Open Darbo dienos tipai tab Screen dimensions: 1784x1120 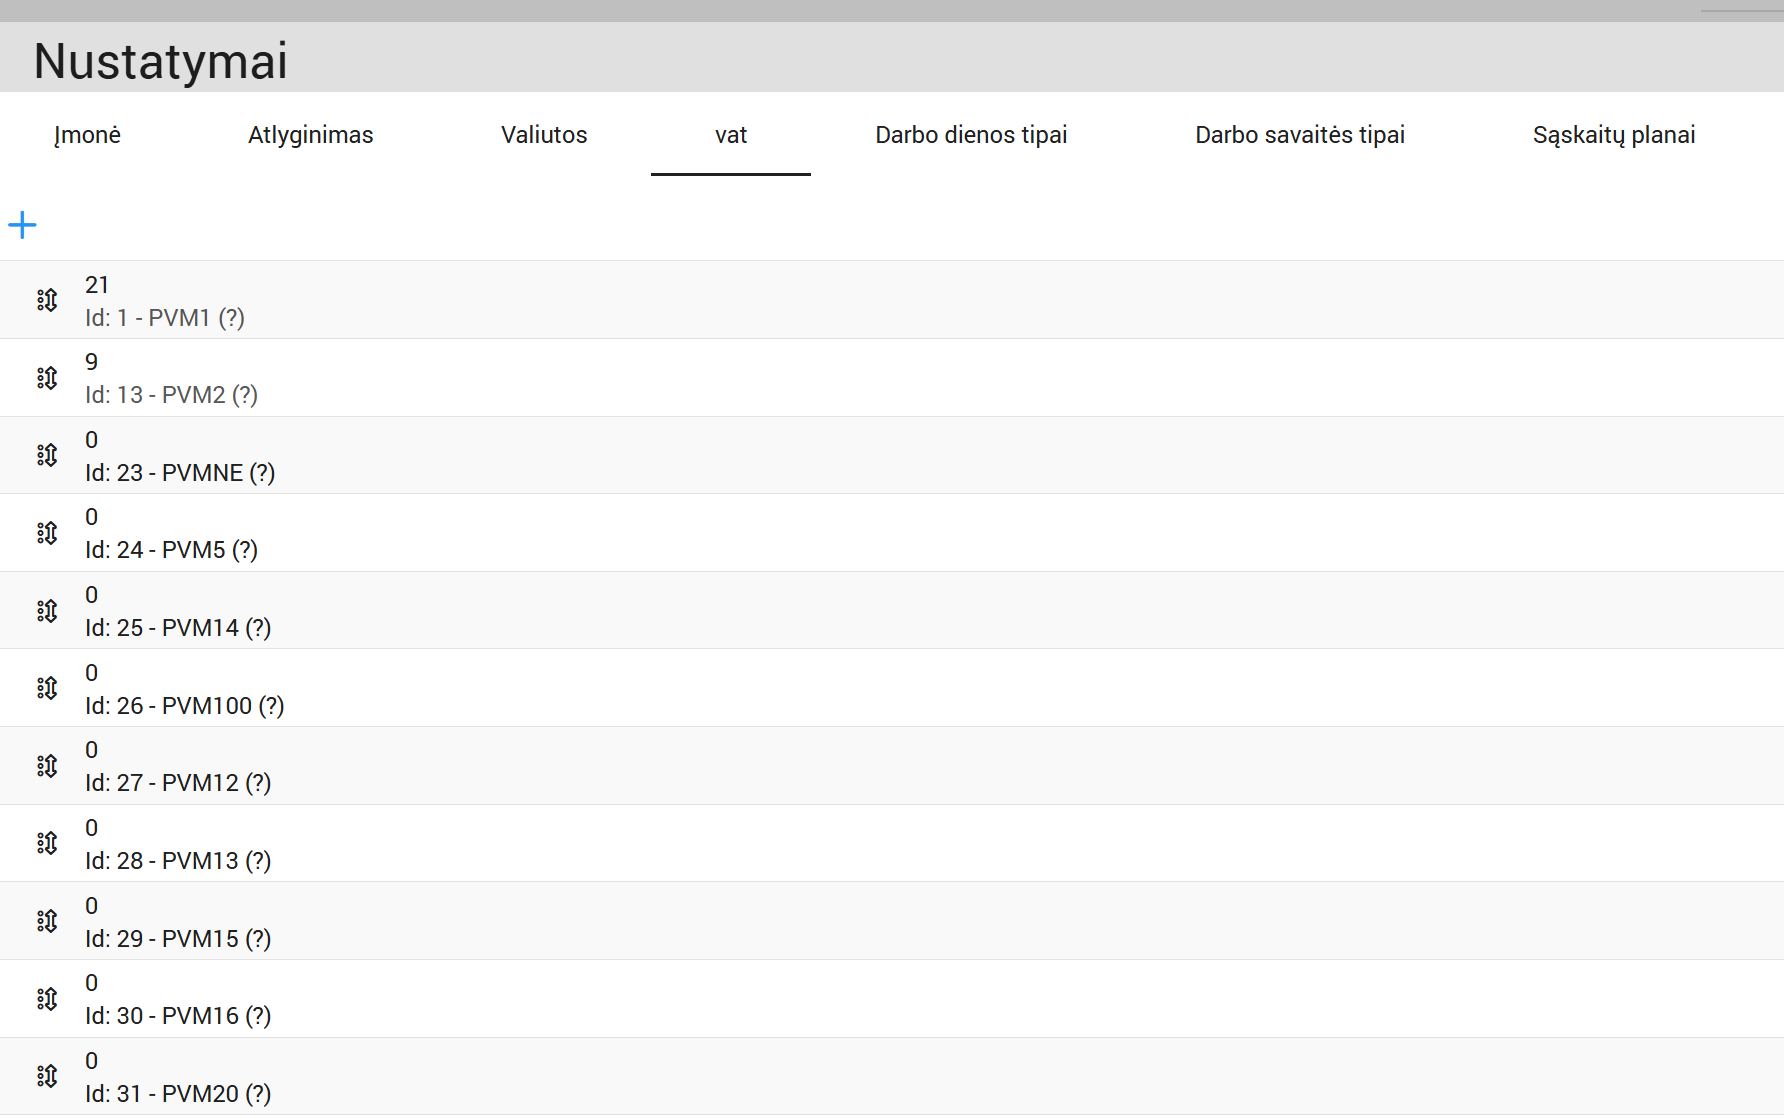(971, 135)
